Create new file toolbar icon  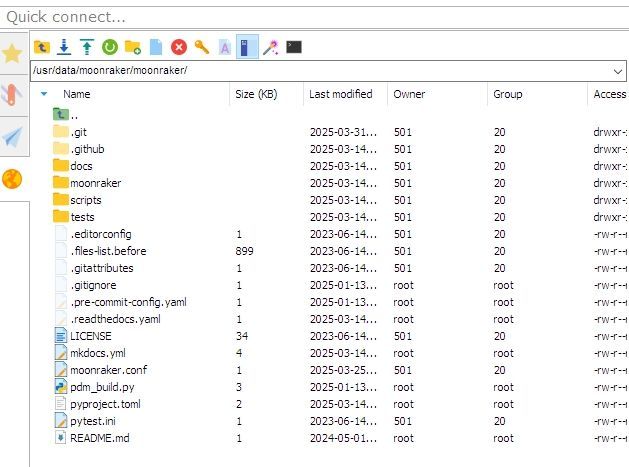(x=156, y=47)
